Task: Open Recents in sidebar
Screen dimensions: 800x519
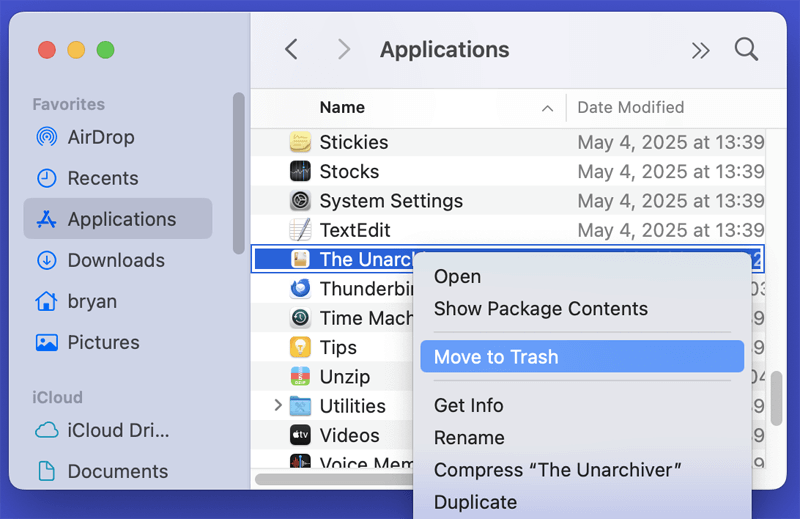Action: [103, 178]
